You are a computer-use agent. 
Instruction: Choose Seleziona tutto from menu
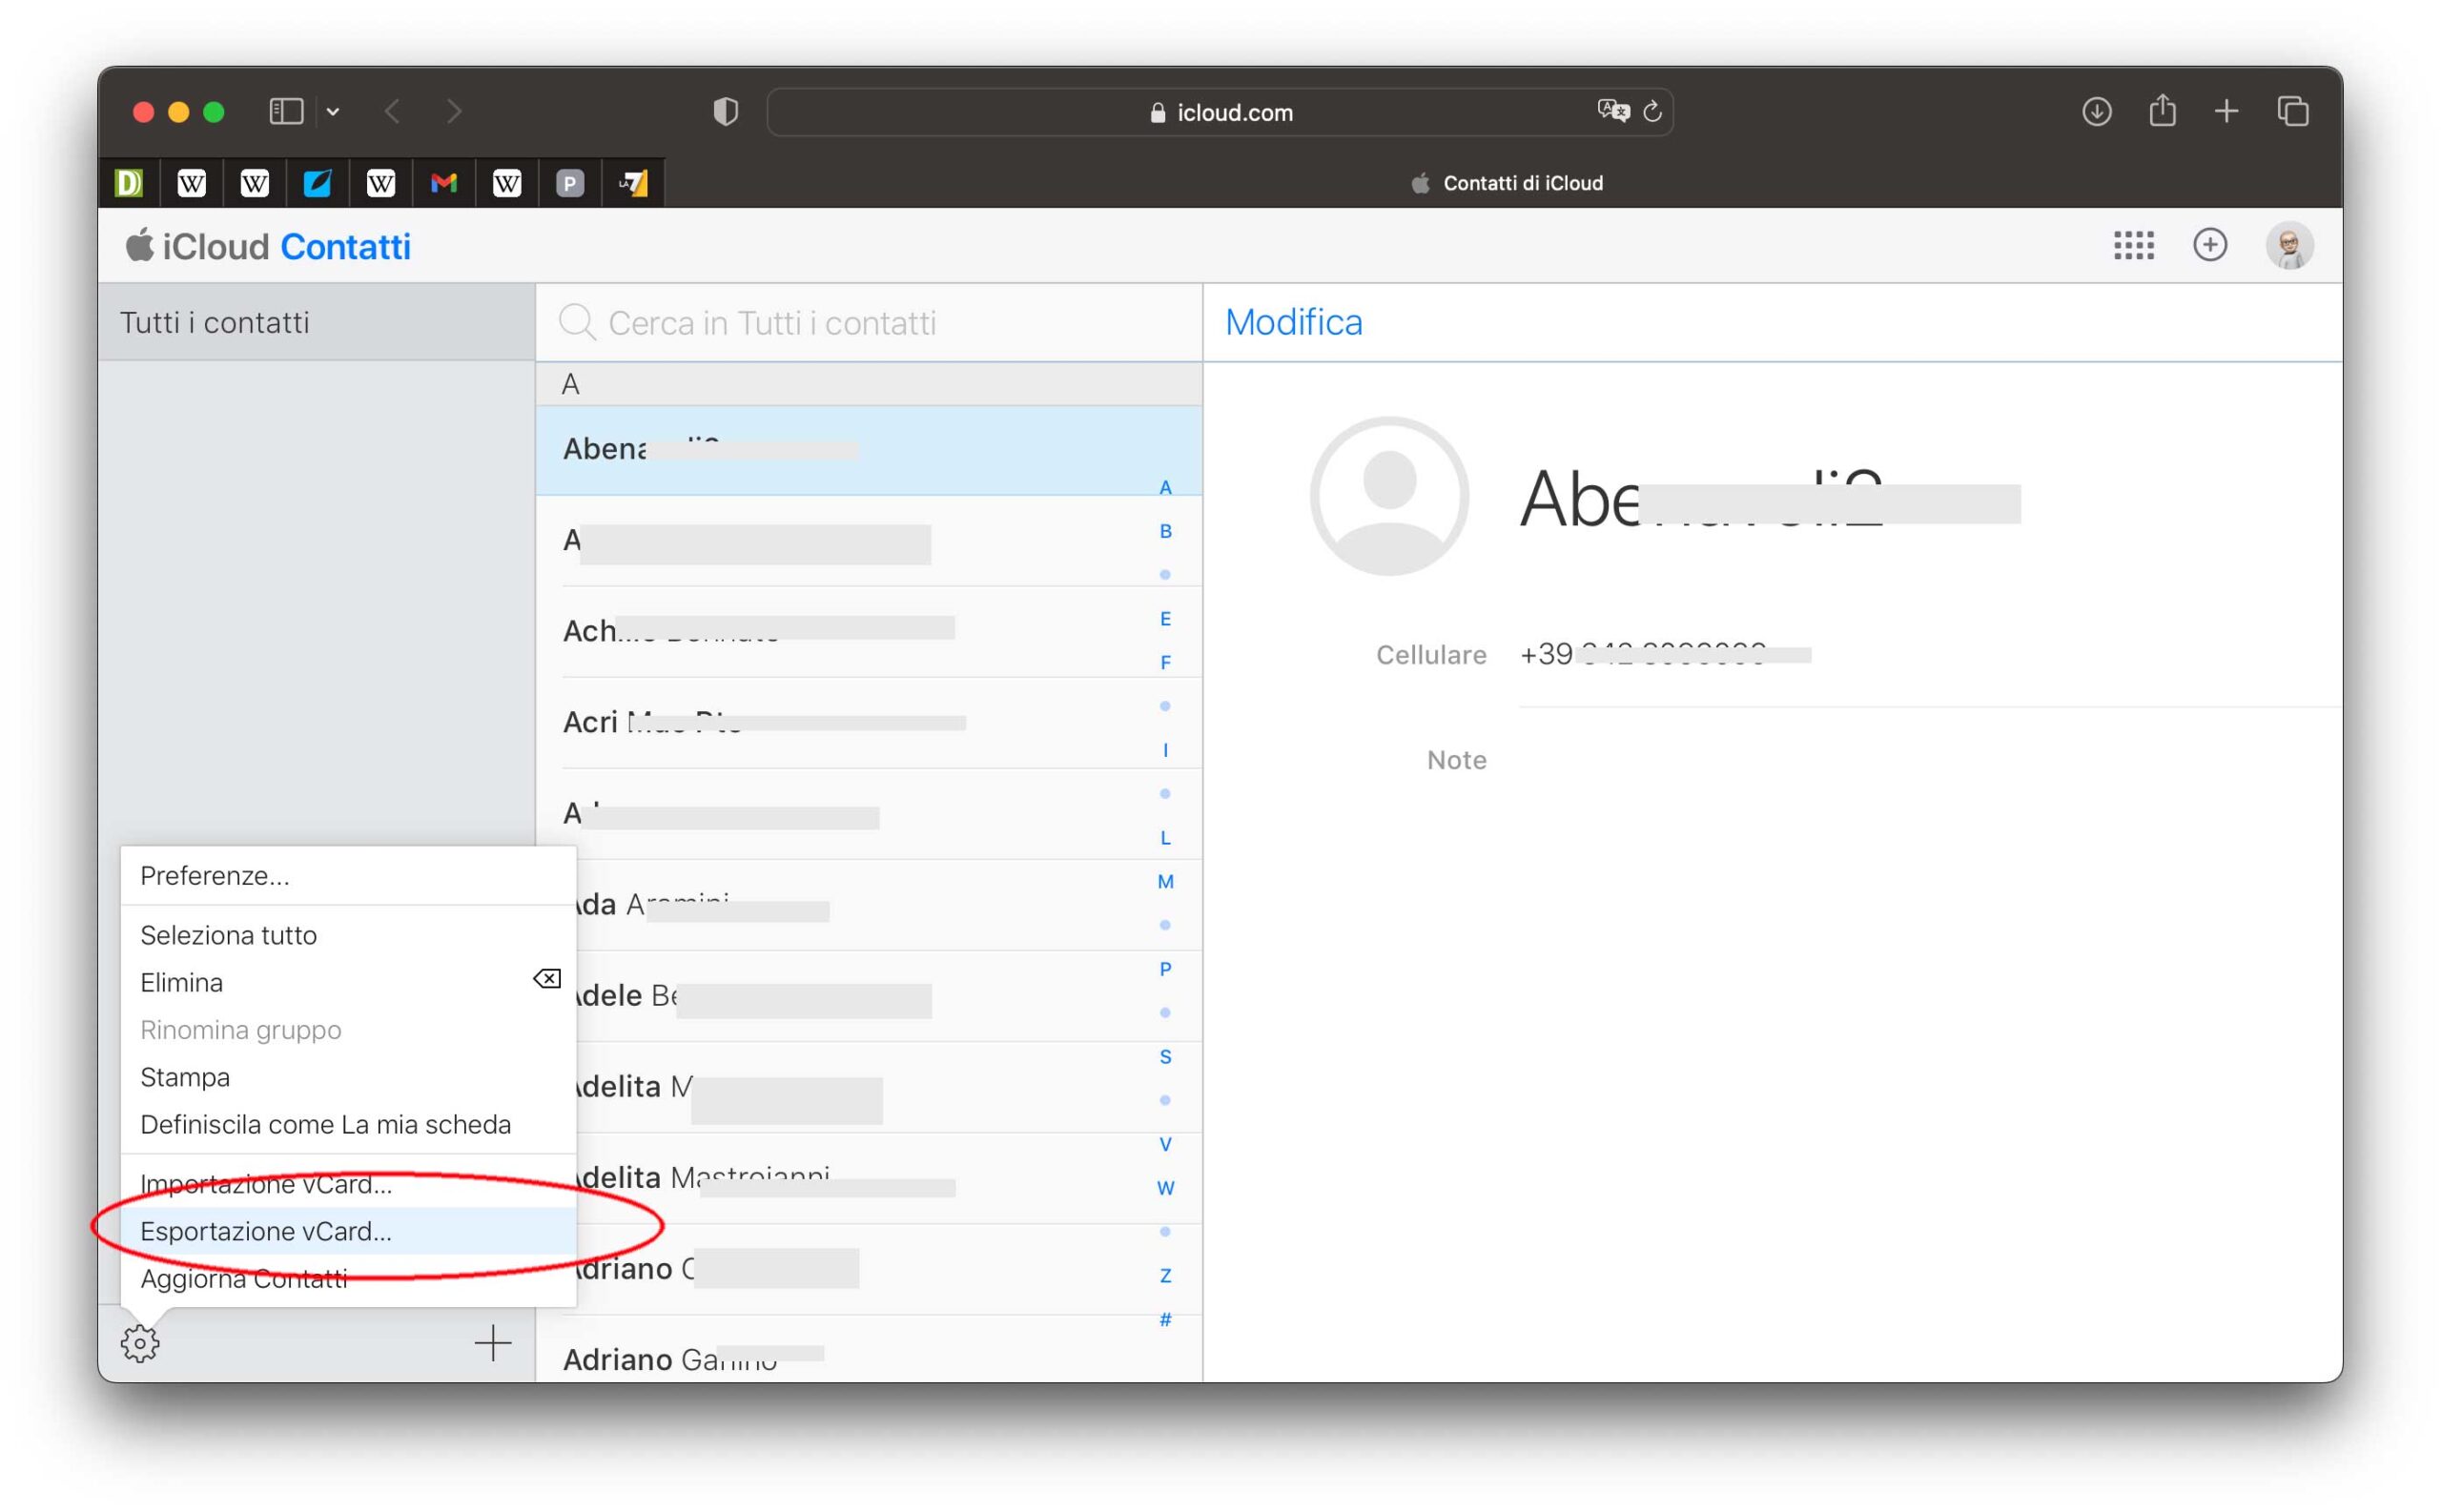click(228, 935)
